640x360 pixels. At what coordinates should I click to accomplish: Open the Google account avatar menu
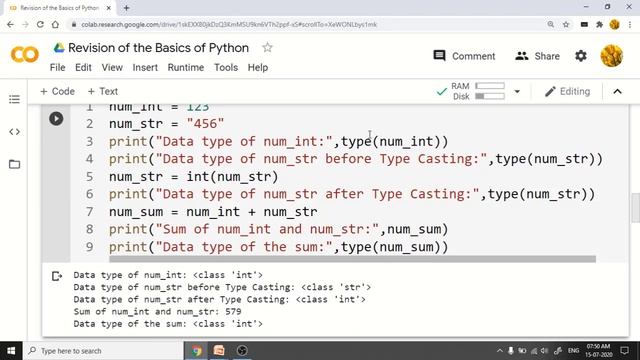coord(611,56)
